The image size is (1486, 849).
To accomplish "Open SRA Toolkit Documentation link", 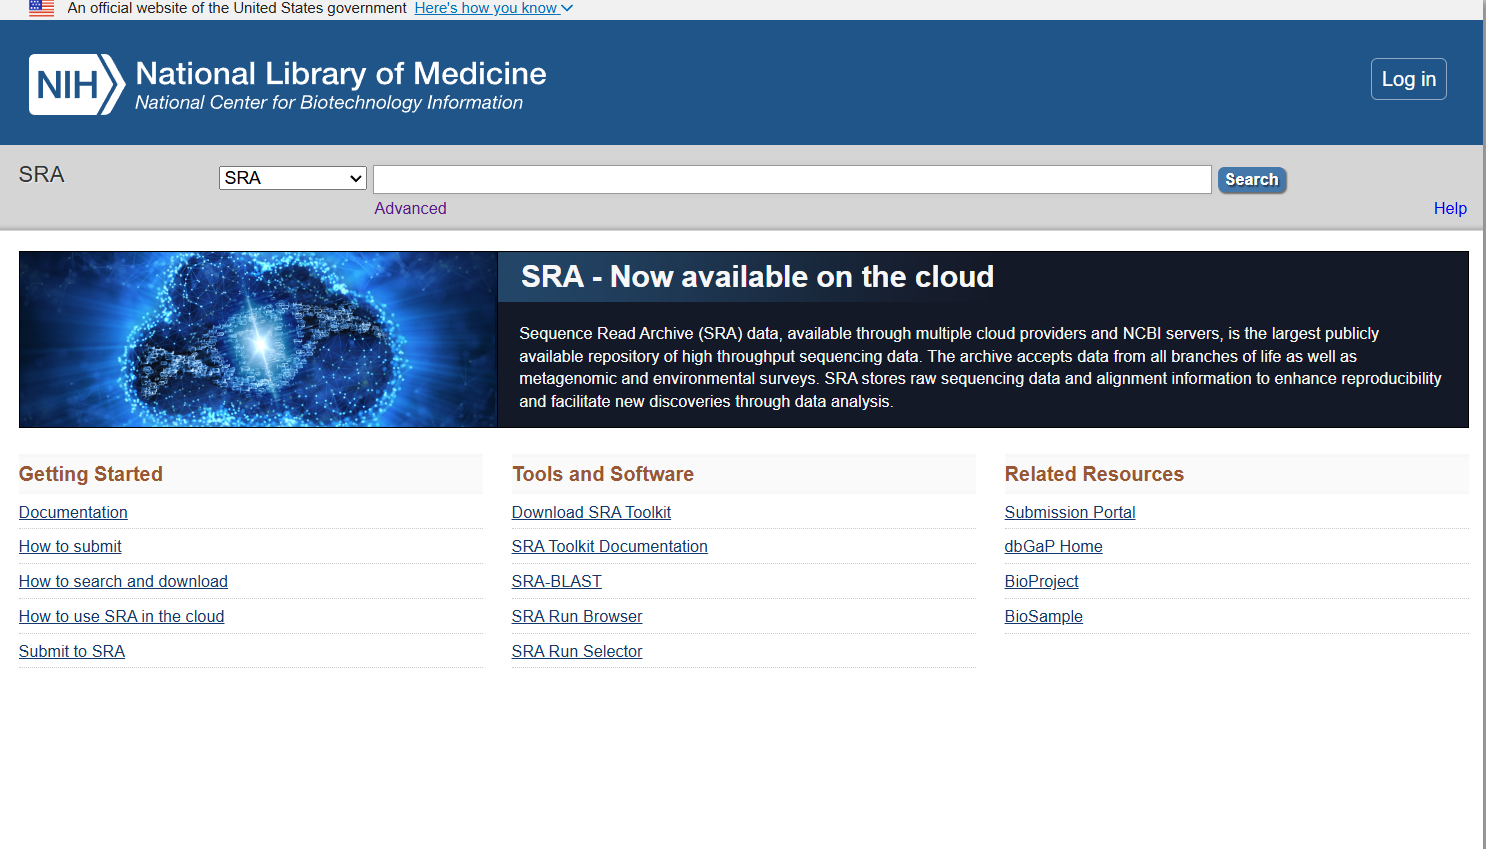I will click(609, 546).
